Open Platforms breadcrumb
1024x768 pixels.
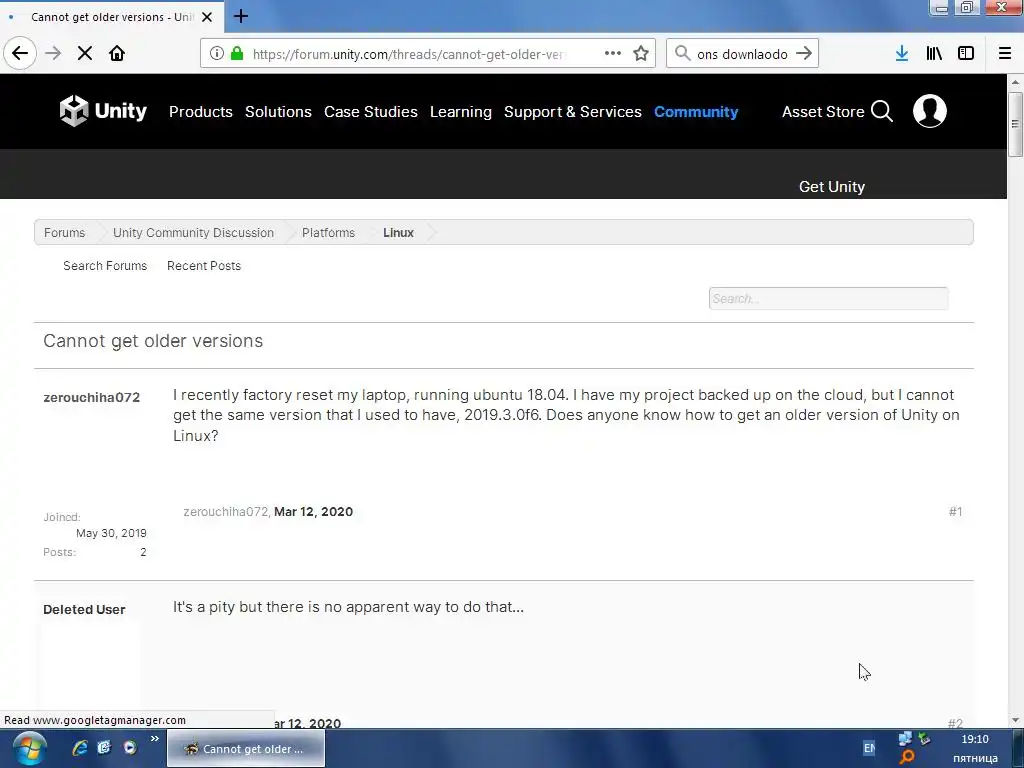click(x=328, y=232)
